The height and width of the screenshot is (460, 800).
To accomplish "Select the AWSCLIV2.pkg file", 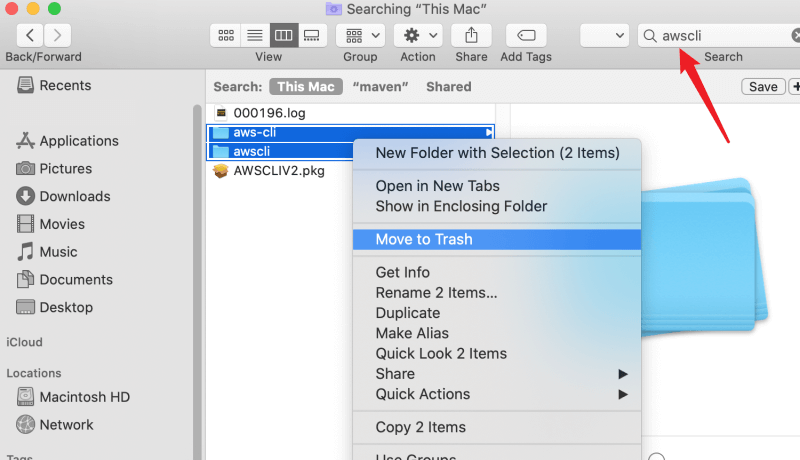I will point(278,171).
